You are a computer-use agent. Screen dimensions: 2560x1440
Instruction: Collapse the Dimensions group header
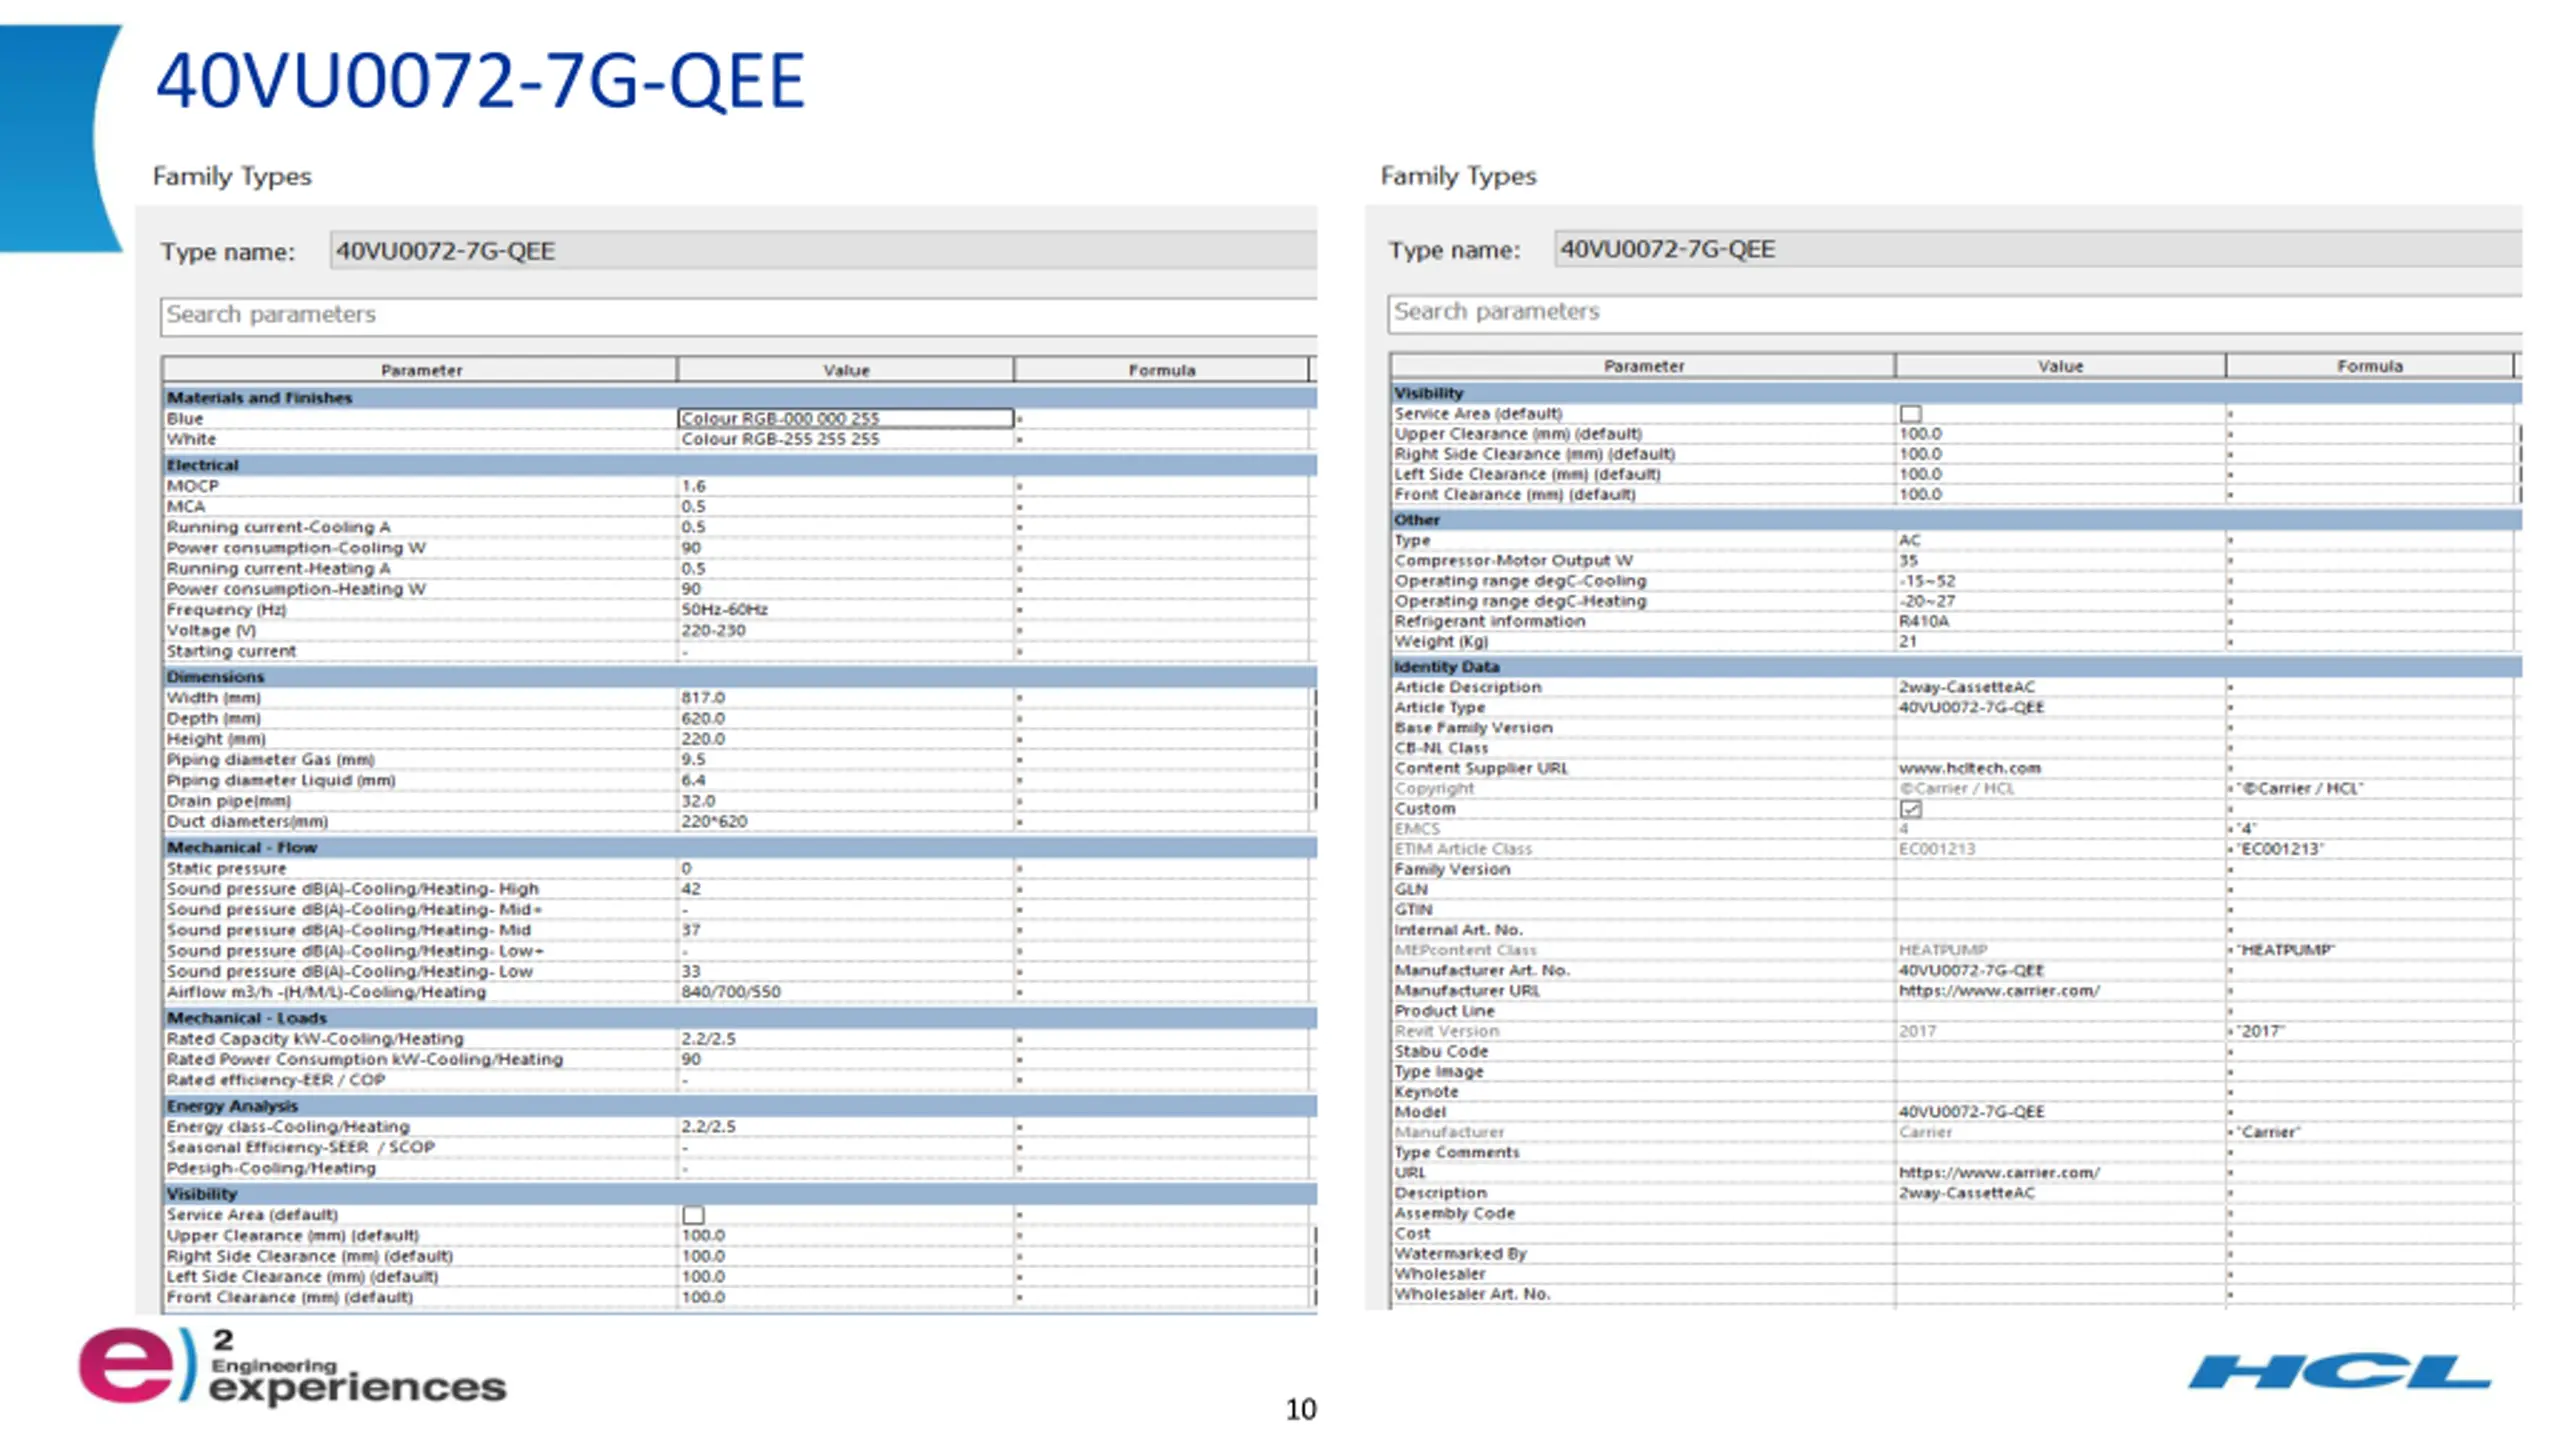(739, 676)
